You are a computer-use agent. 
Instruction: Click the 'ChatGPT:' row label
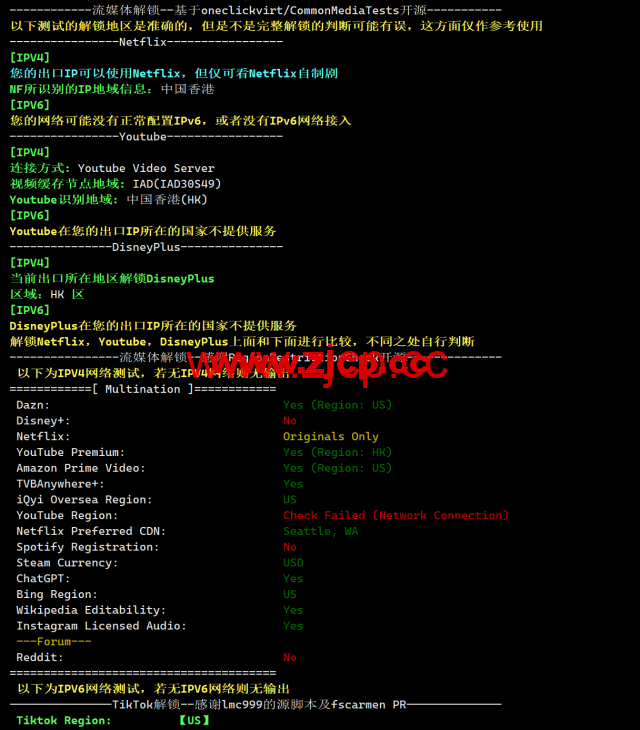pos(43,579)
